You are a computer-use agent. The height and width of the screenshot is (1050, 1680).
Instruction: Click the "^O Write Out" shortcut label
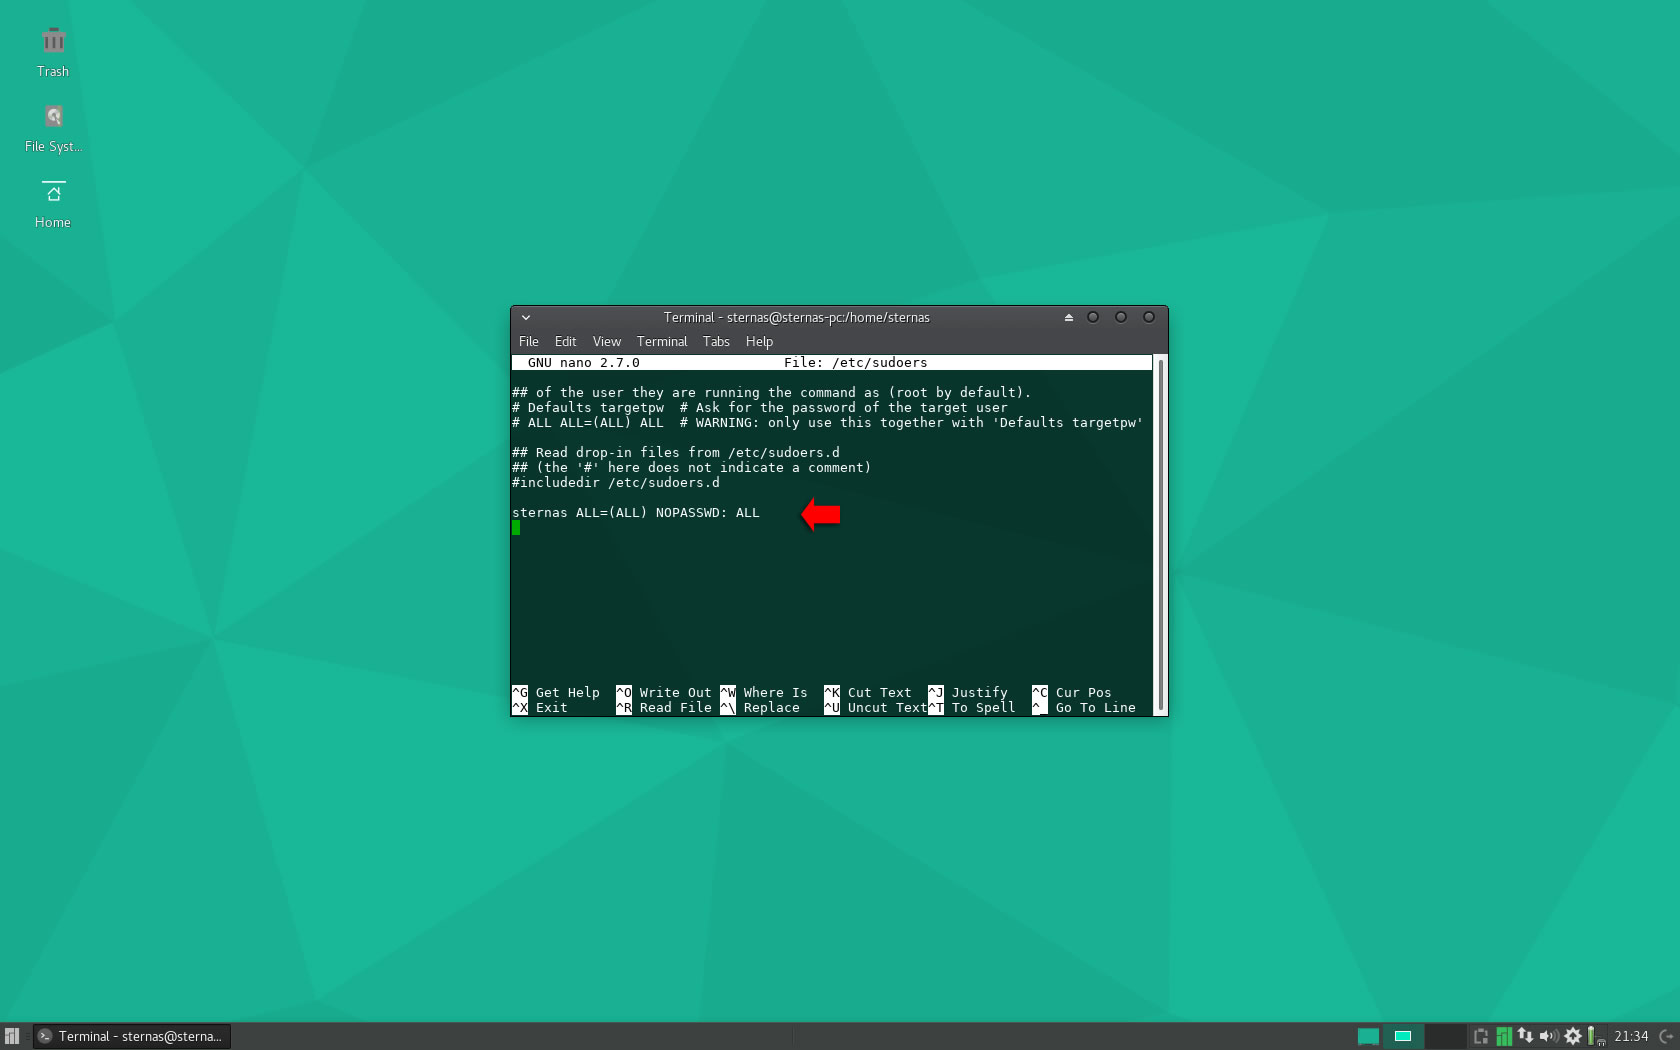pyautogui.click(x=664, y=693)
